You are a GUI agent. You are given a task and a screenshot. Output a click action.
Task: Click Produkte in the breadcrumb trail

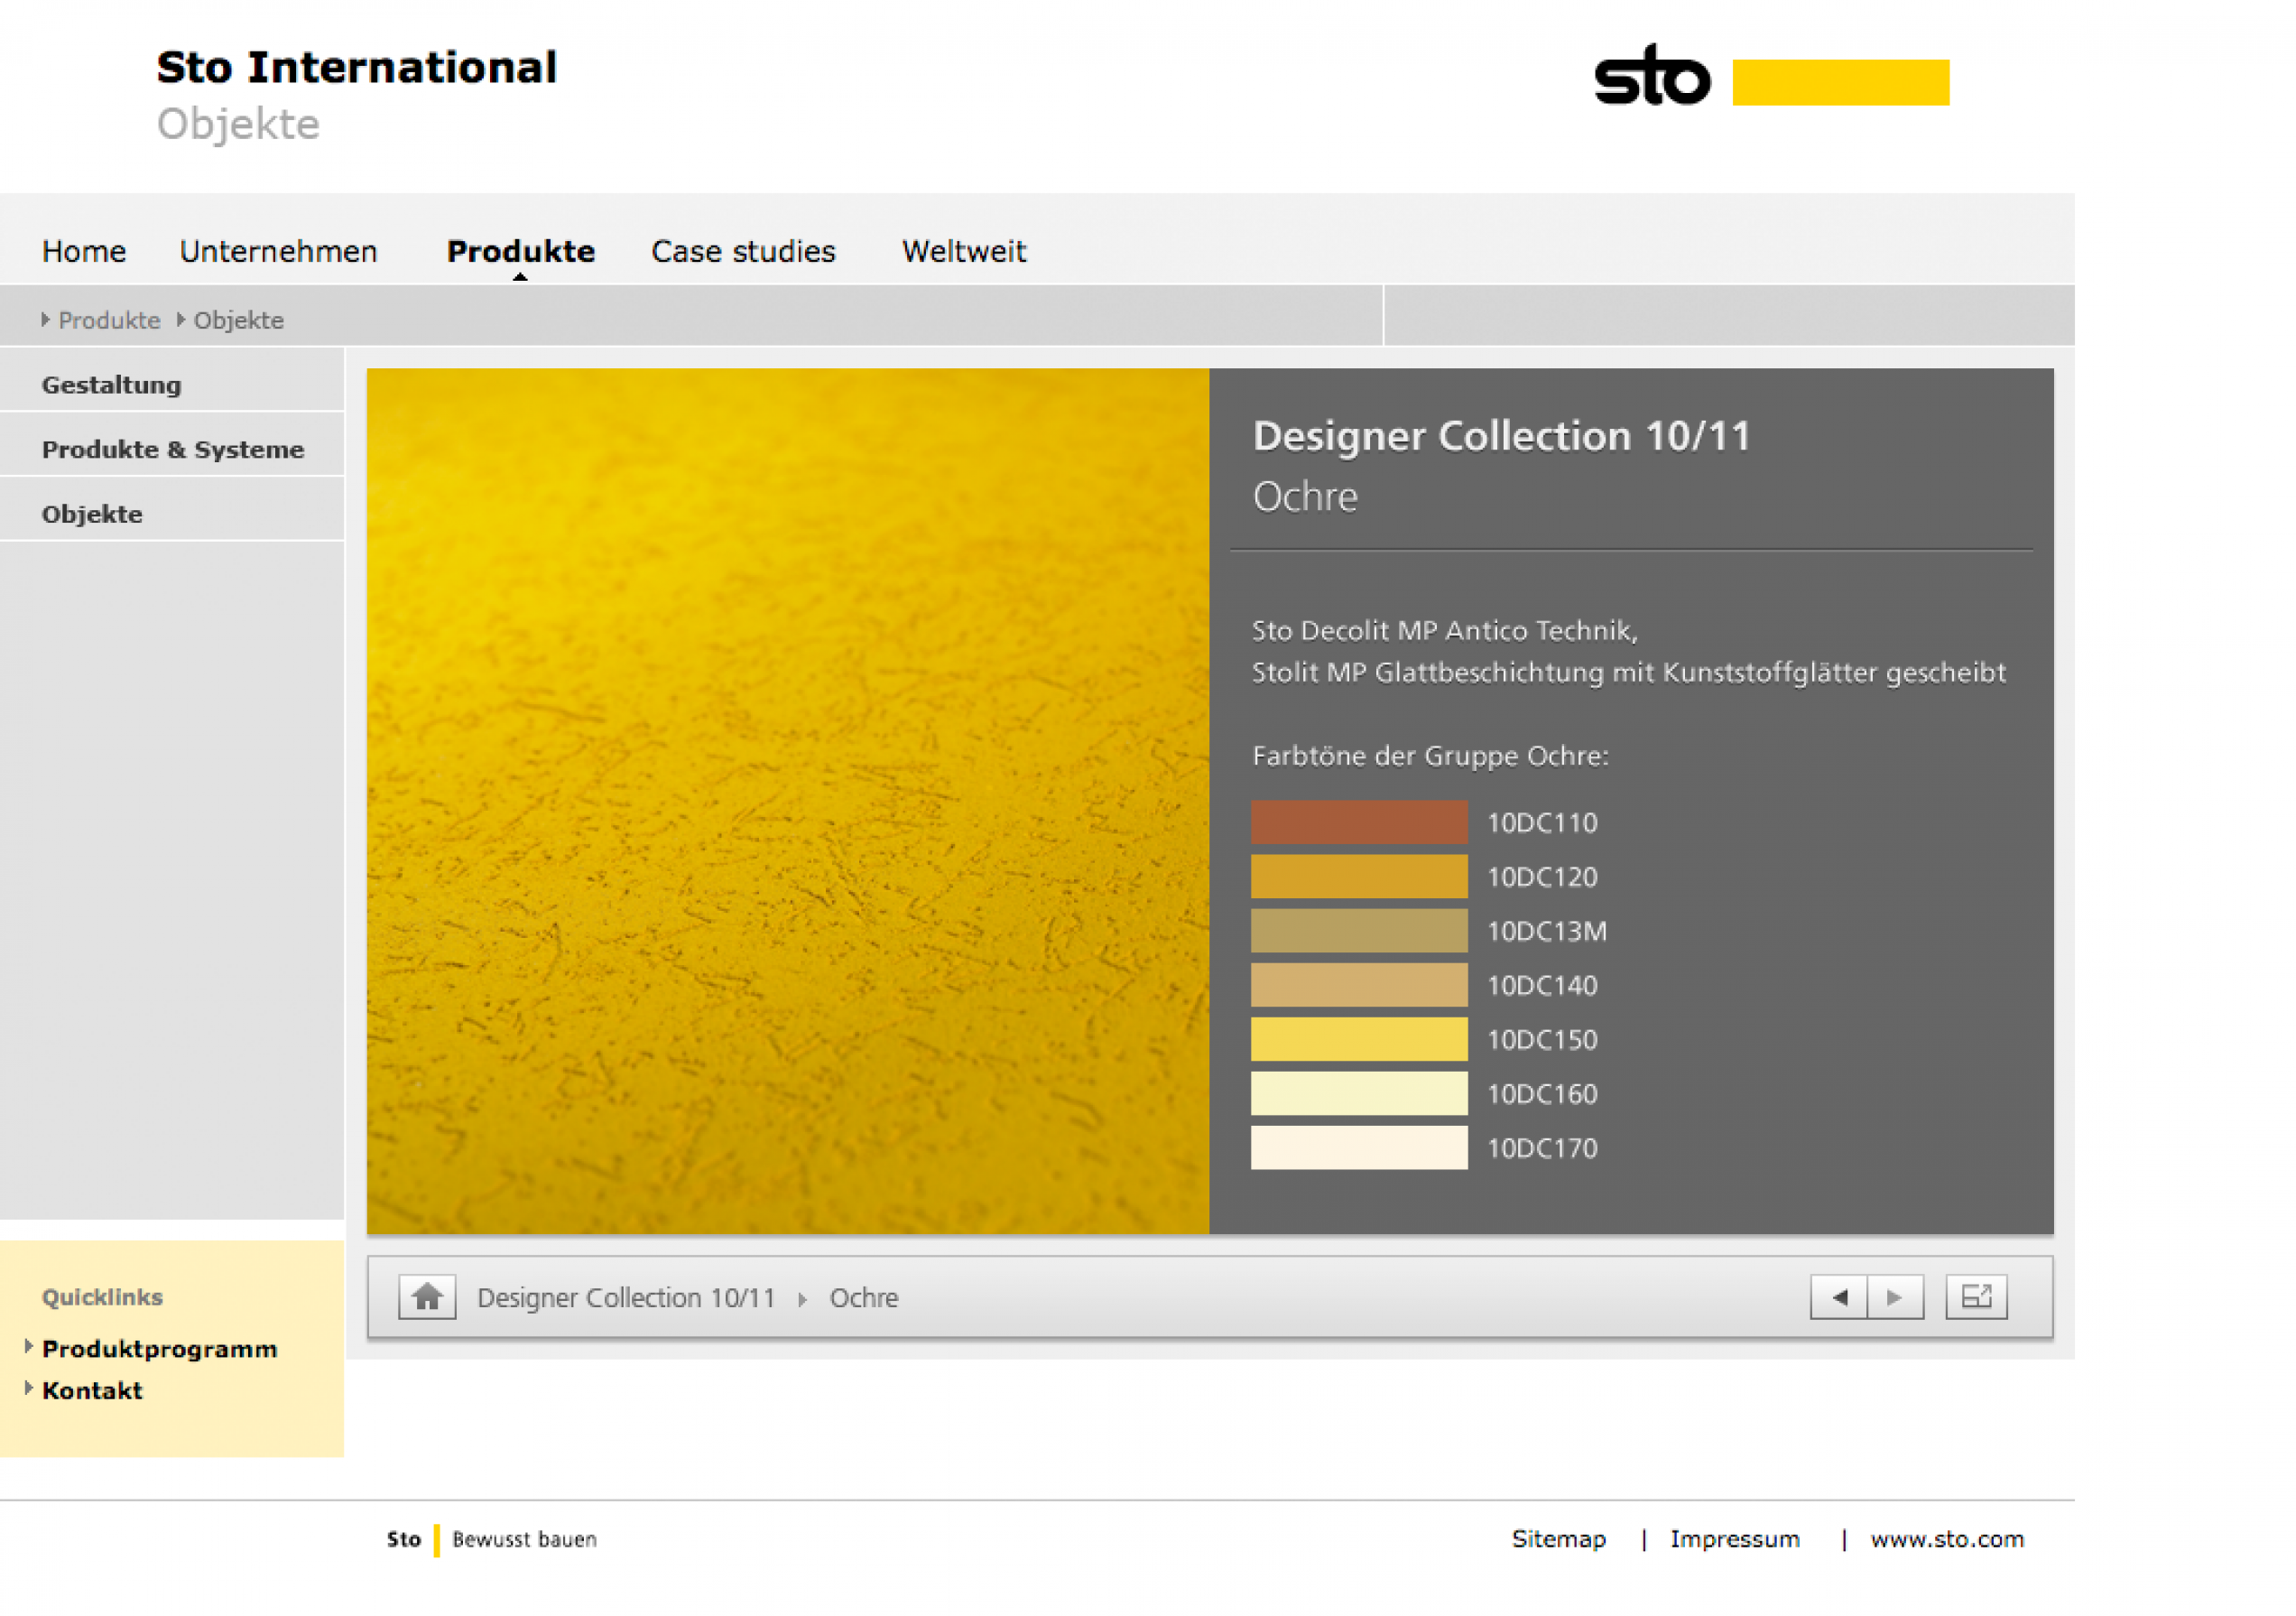pyautogui.click(x=109, y=320)
